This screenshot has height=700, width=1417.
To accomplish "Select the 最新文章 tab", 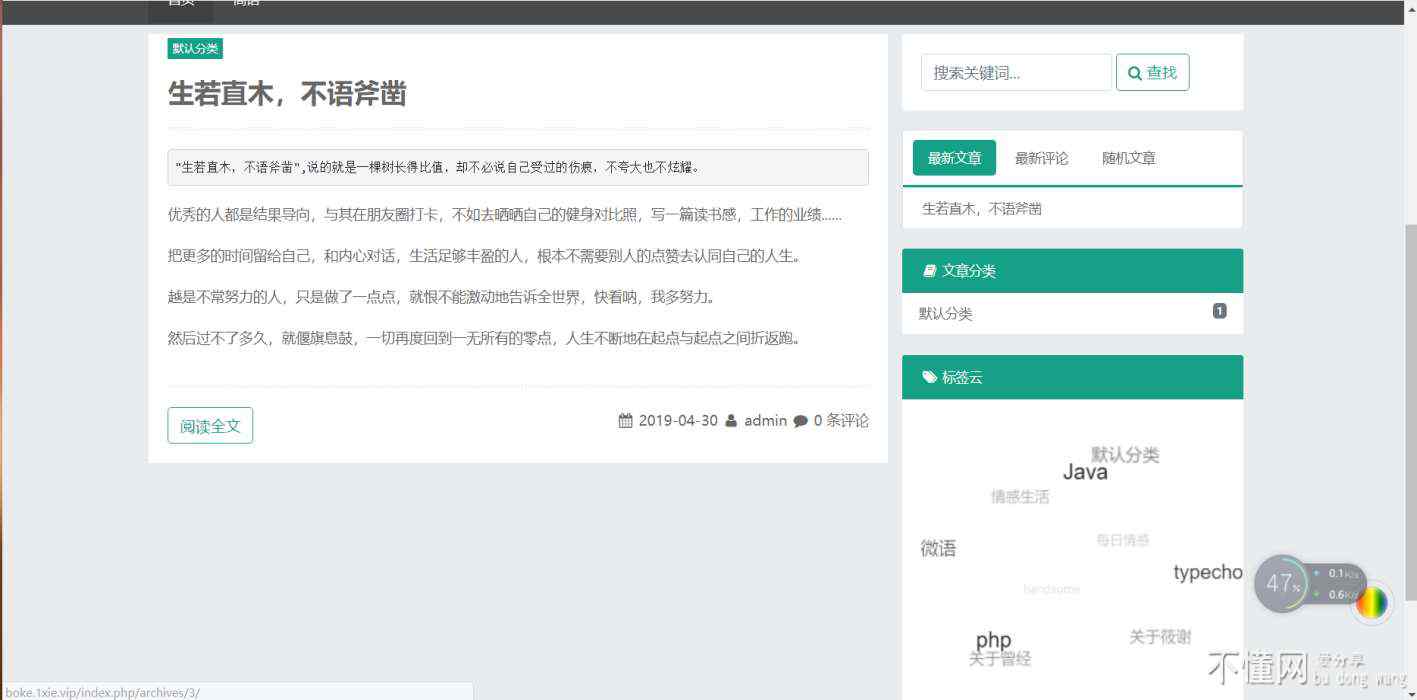I will pyautogui.click(x=954, y=158).
